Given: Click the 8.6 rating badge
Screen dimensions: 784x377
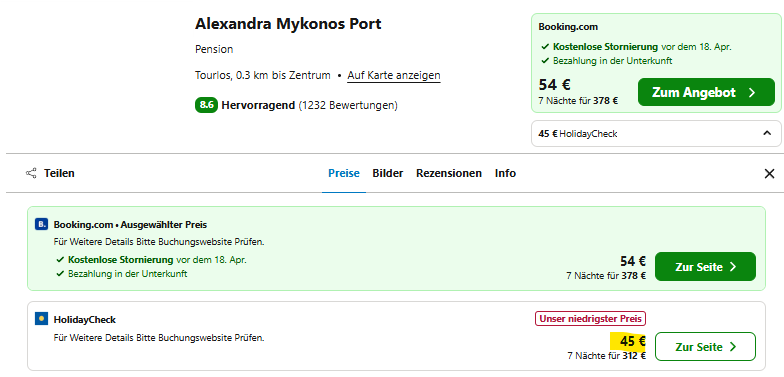Looking at the screenshot, I should click(206, 106).
